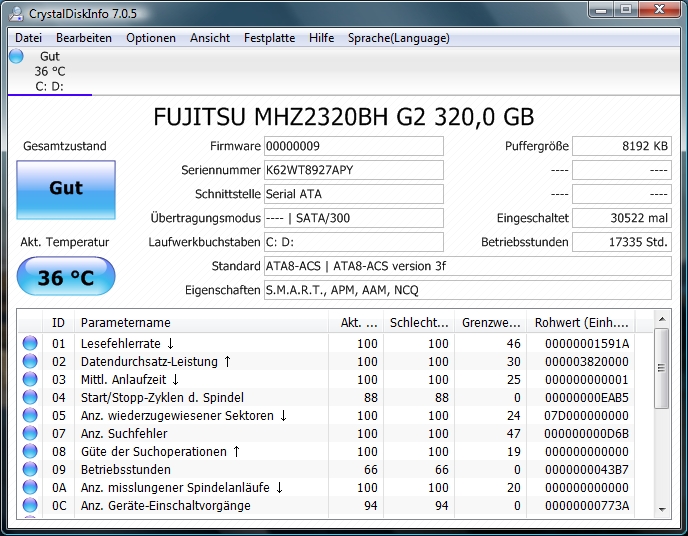
Task: Open the Bearbeiten menu
Action: [x=84, y=38]
